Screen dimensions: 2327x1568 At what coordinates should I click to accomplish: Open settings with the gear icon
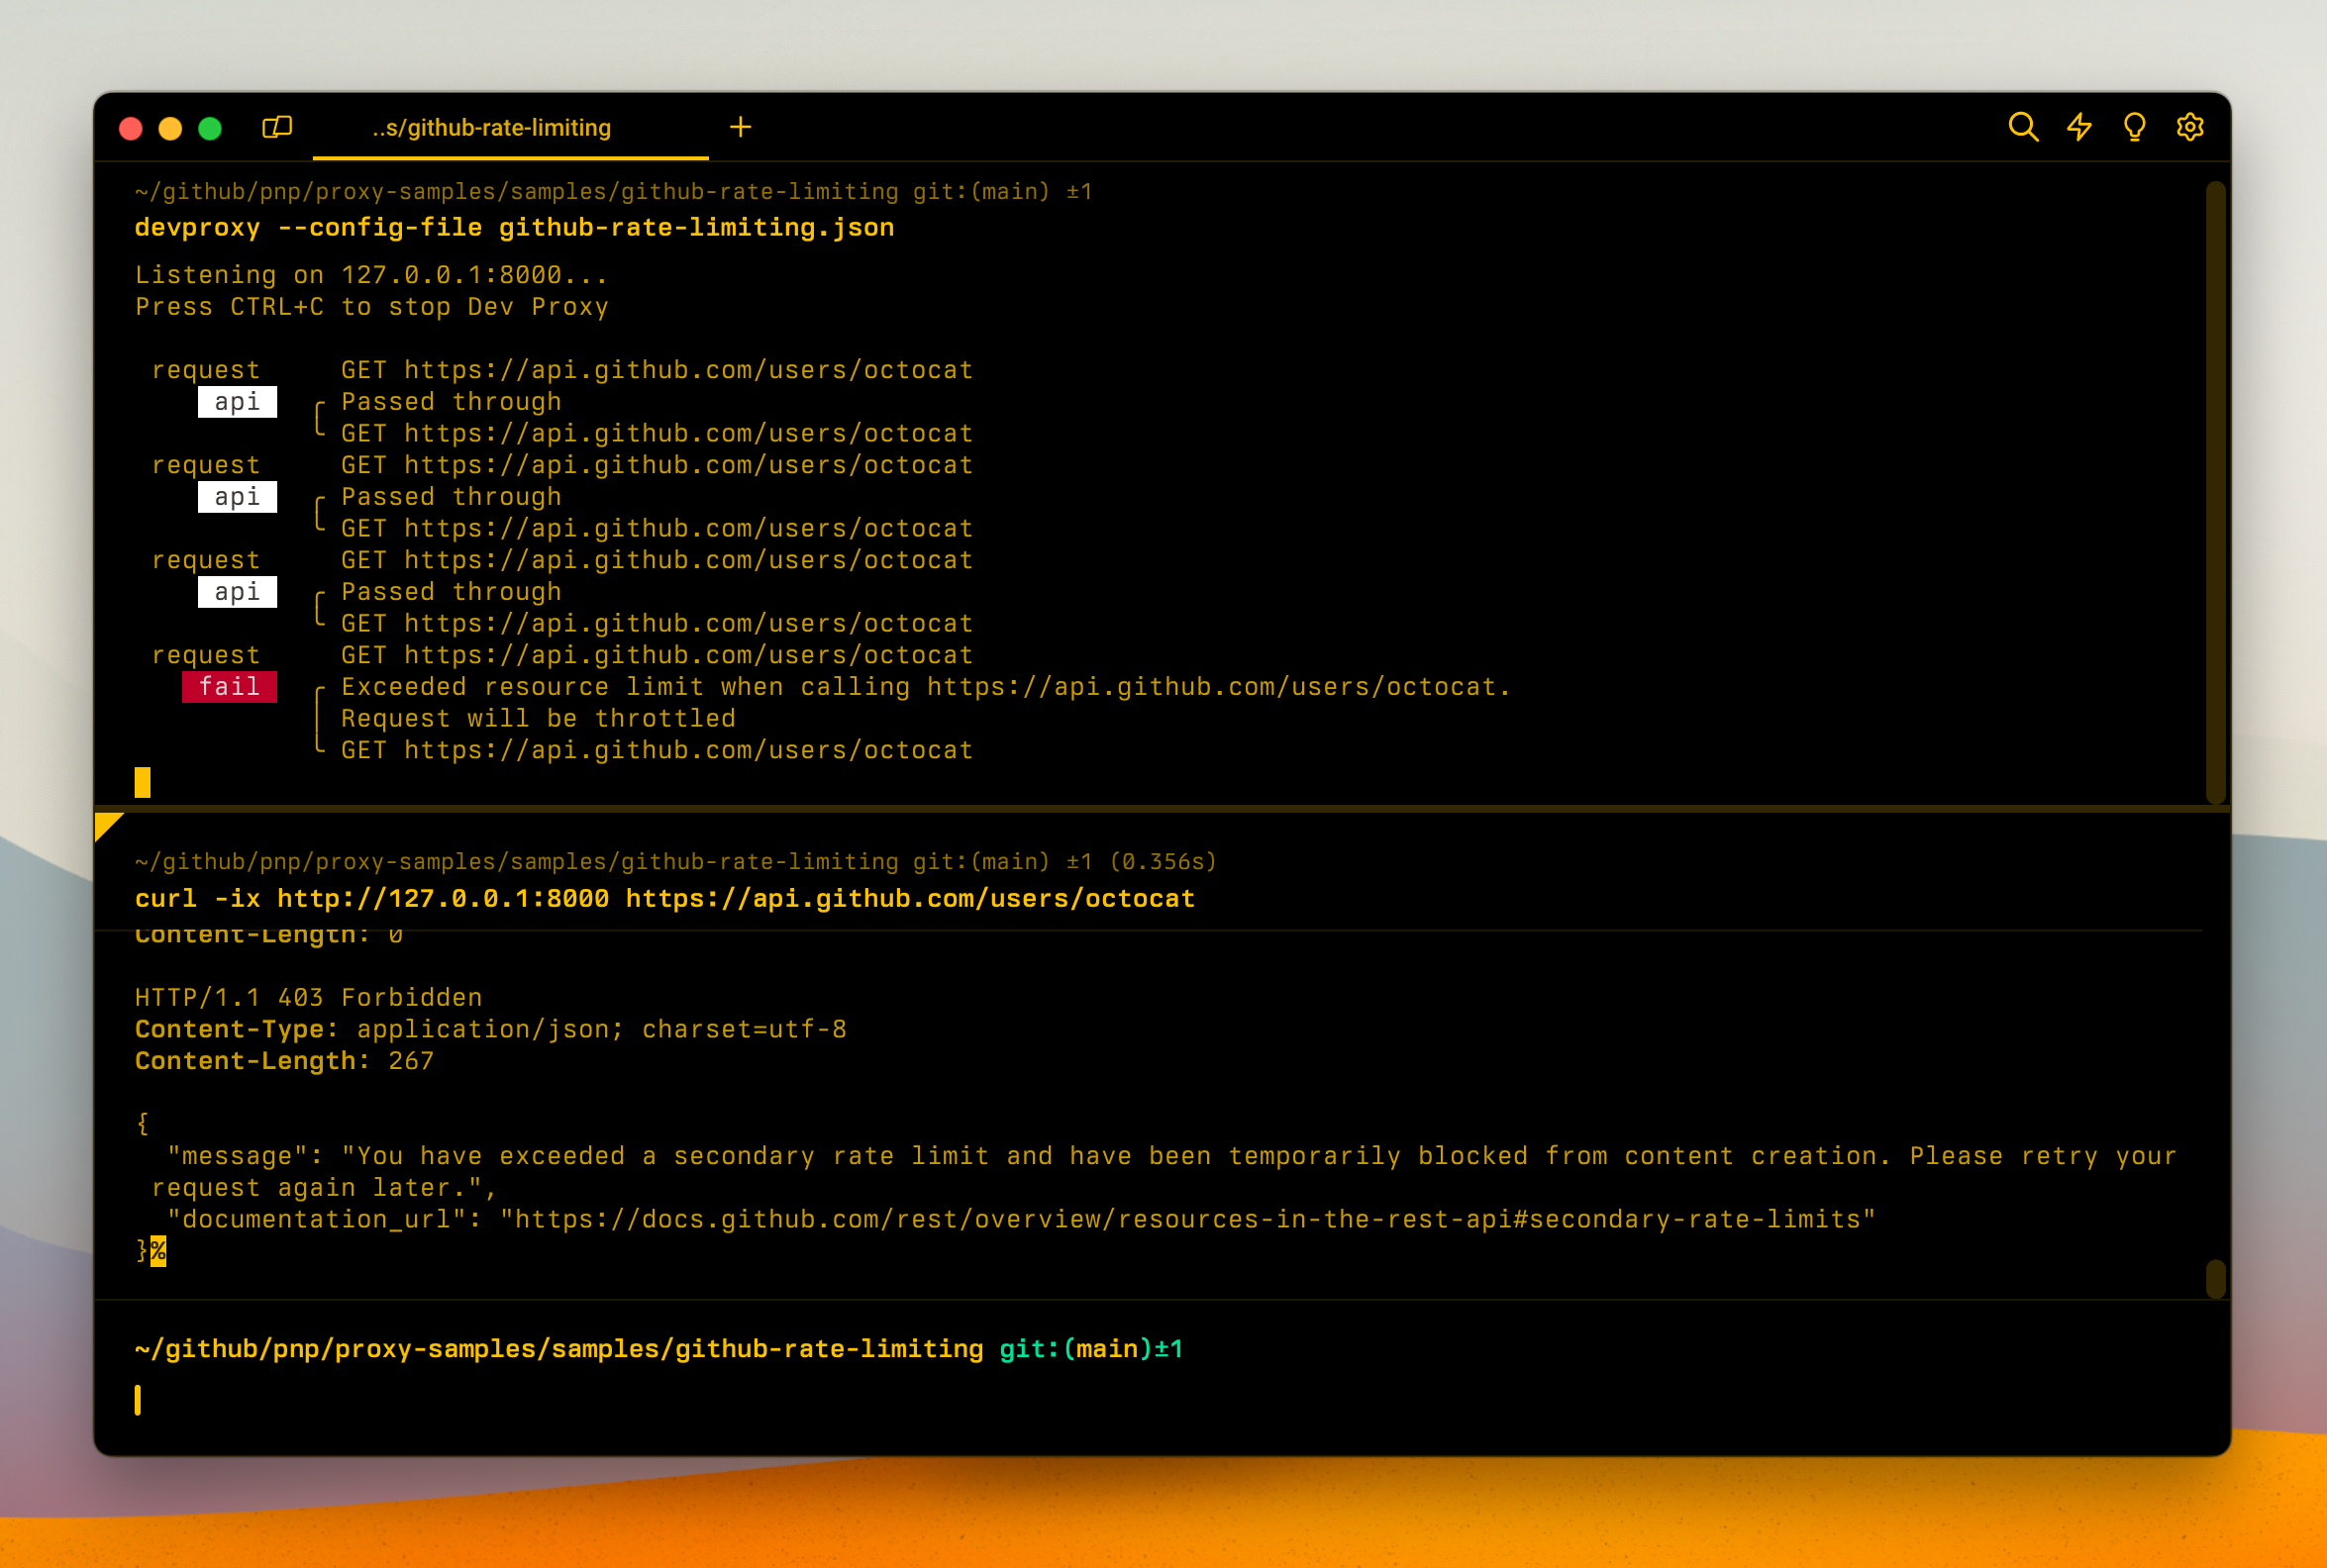(x=2190, y=128)
